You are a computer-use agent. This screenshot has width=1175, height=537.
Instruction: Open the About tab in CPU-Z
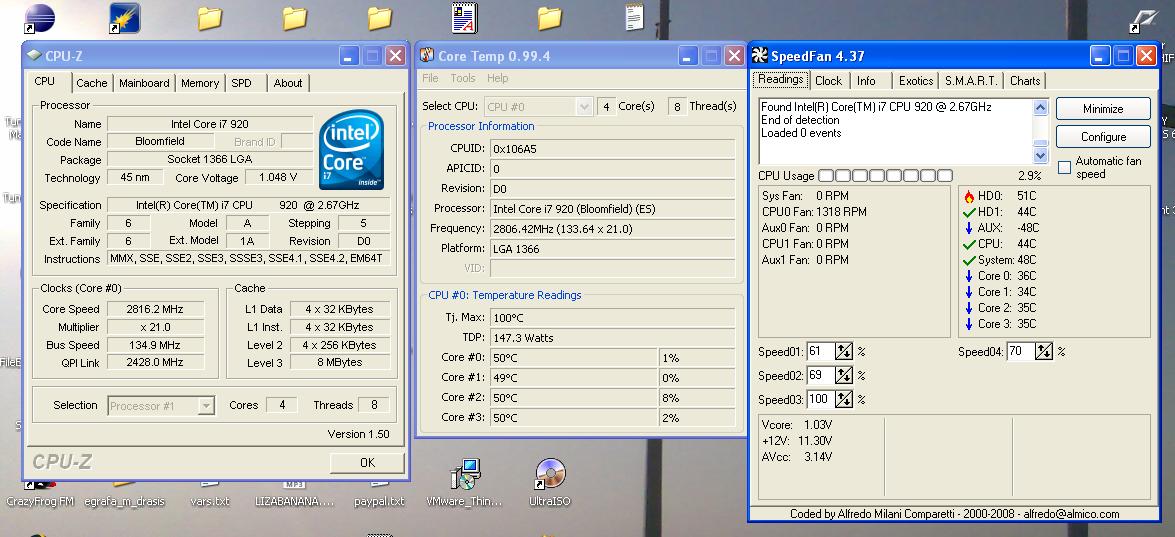288,83
